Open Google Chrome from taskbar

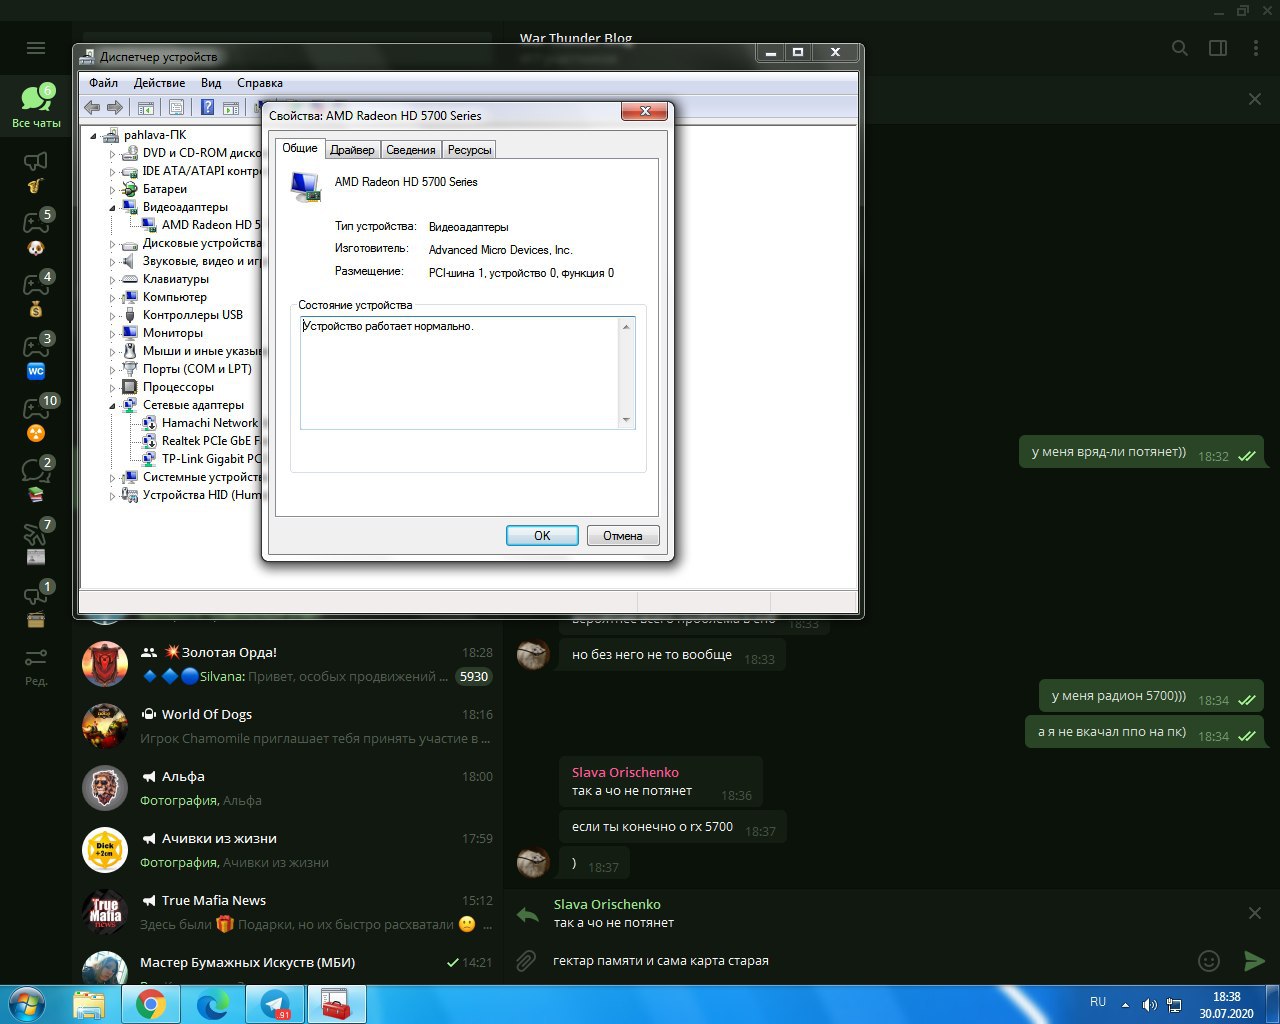151,1004
